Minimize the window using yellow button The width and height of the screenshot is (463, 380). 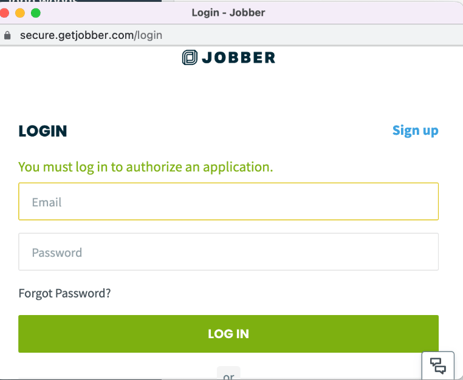click(x=20, y=13)
